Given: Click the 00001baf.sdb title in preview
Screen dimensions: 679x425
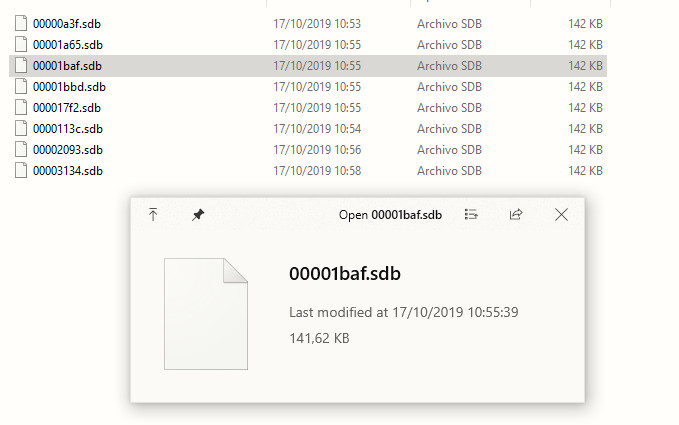Looking at the screenshot, I should click(x=345, y=274).
